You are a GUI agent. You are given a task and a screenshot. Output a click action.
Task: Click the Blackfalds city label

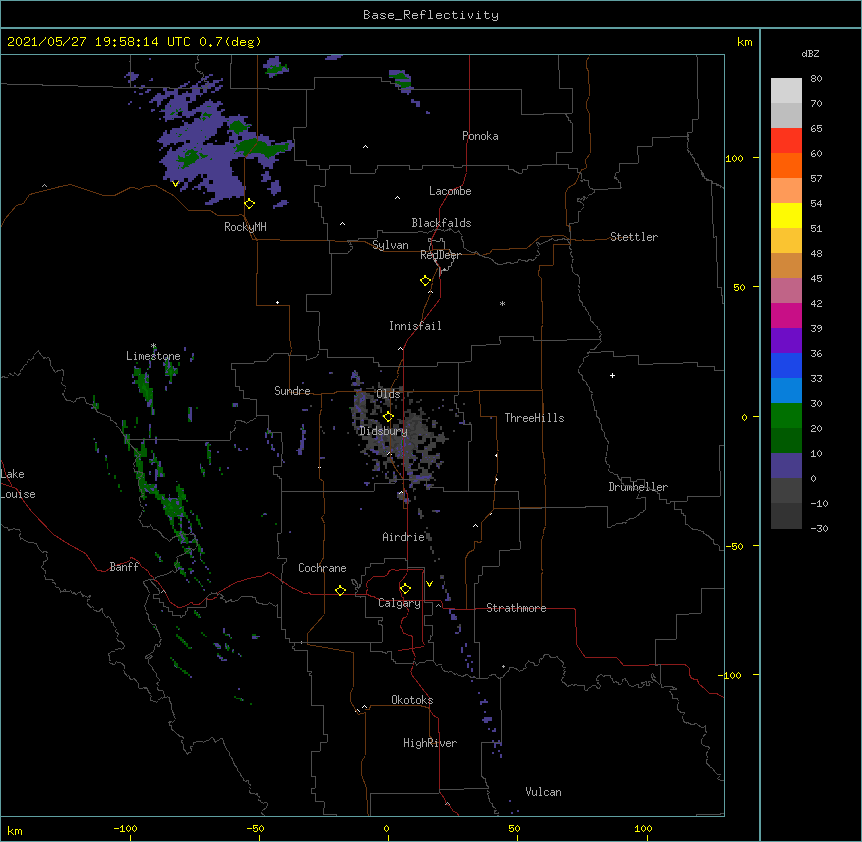(441, 223)
